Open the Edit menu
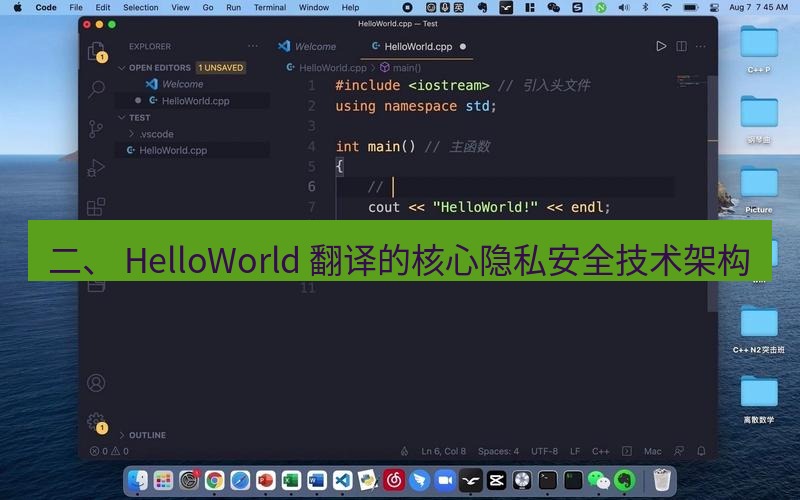Screen dimensions: 800x500 click(103, 8)
